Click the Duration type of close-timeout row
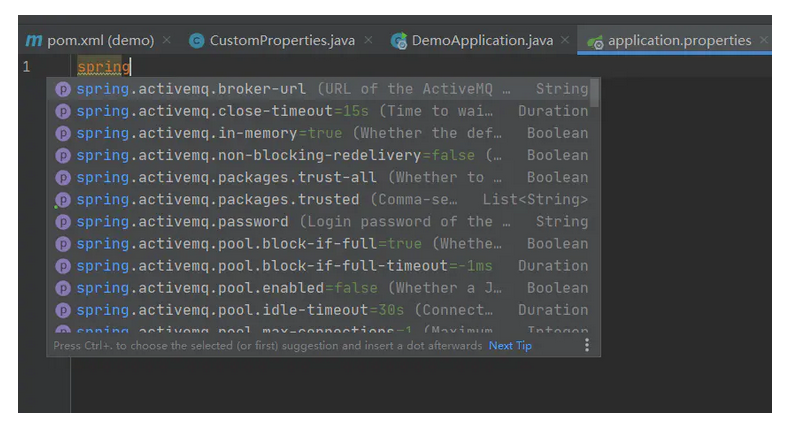786x432 pixels. click(x=553, y=111)
